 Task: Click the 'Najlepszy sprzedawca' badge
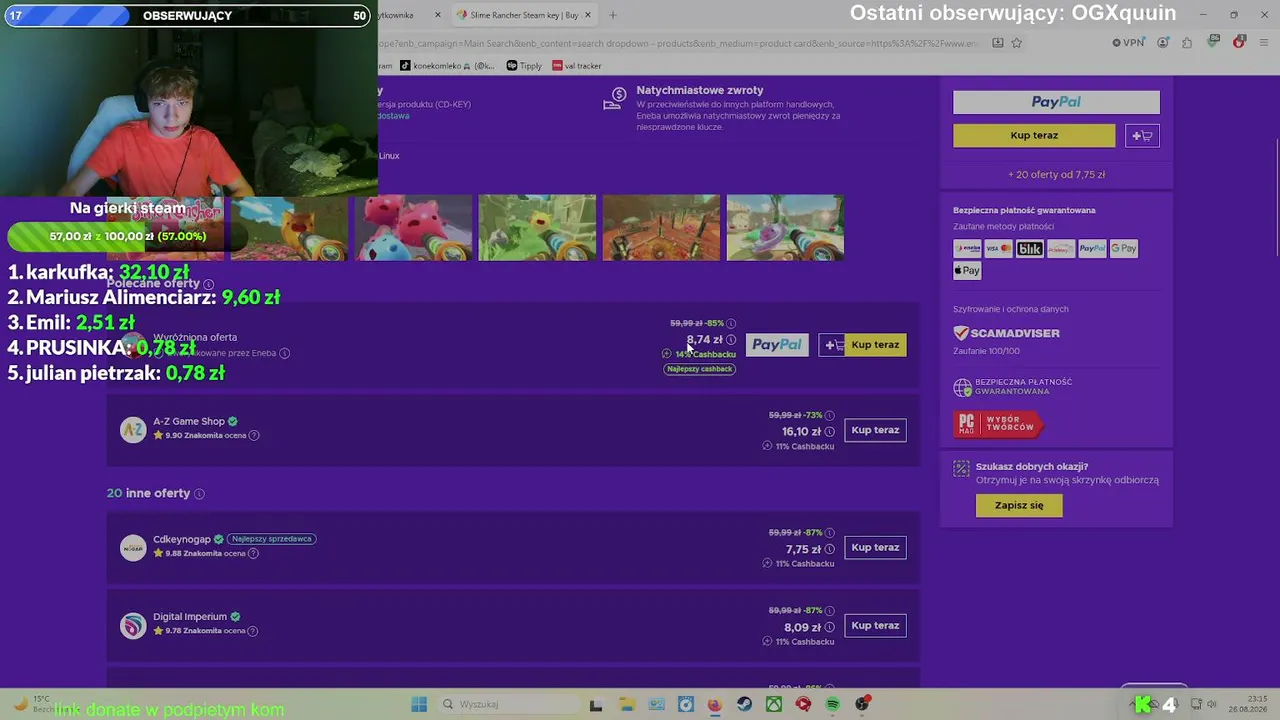[271, 539]
